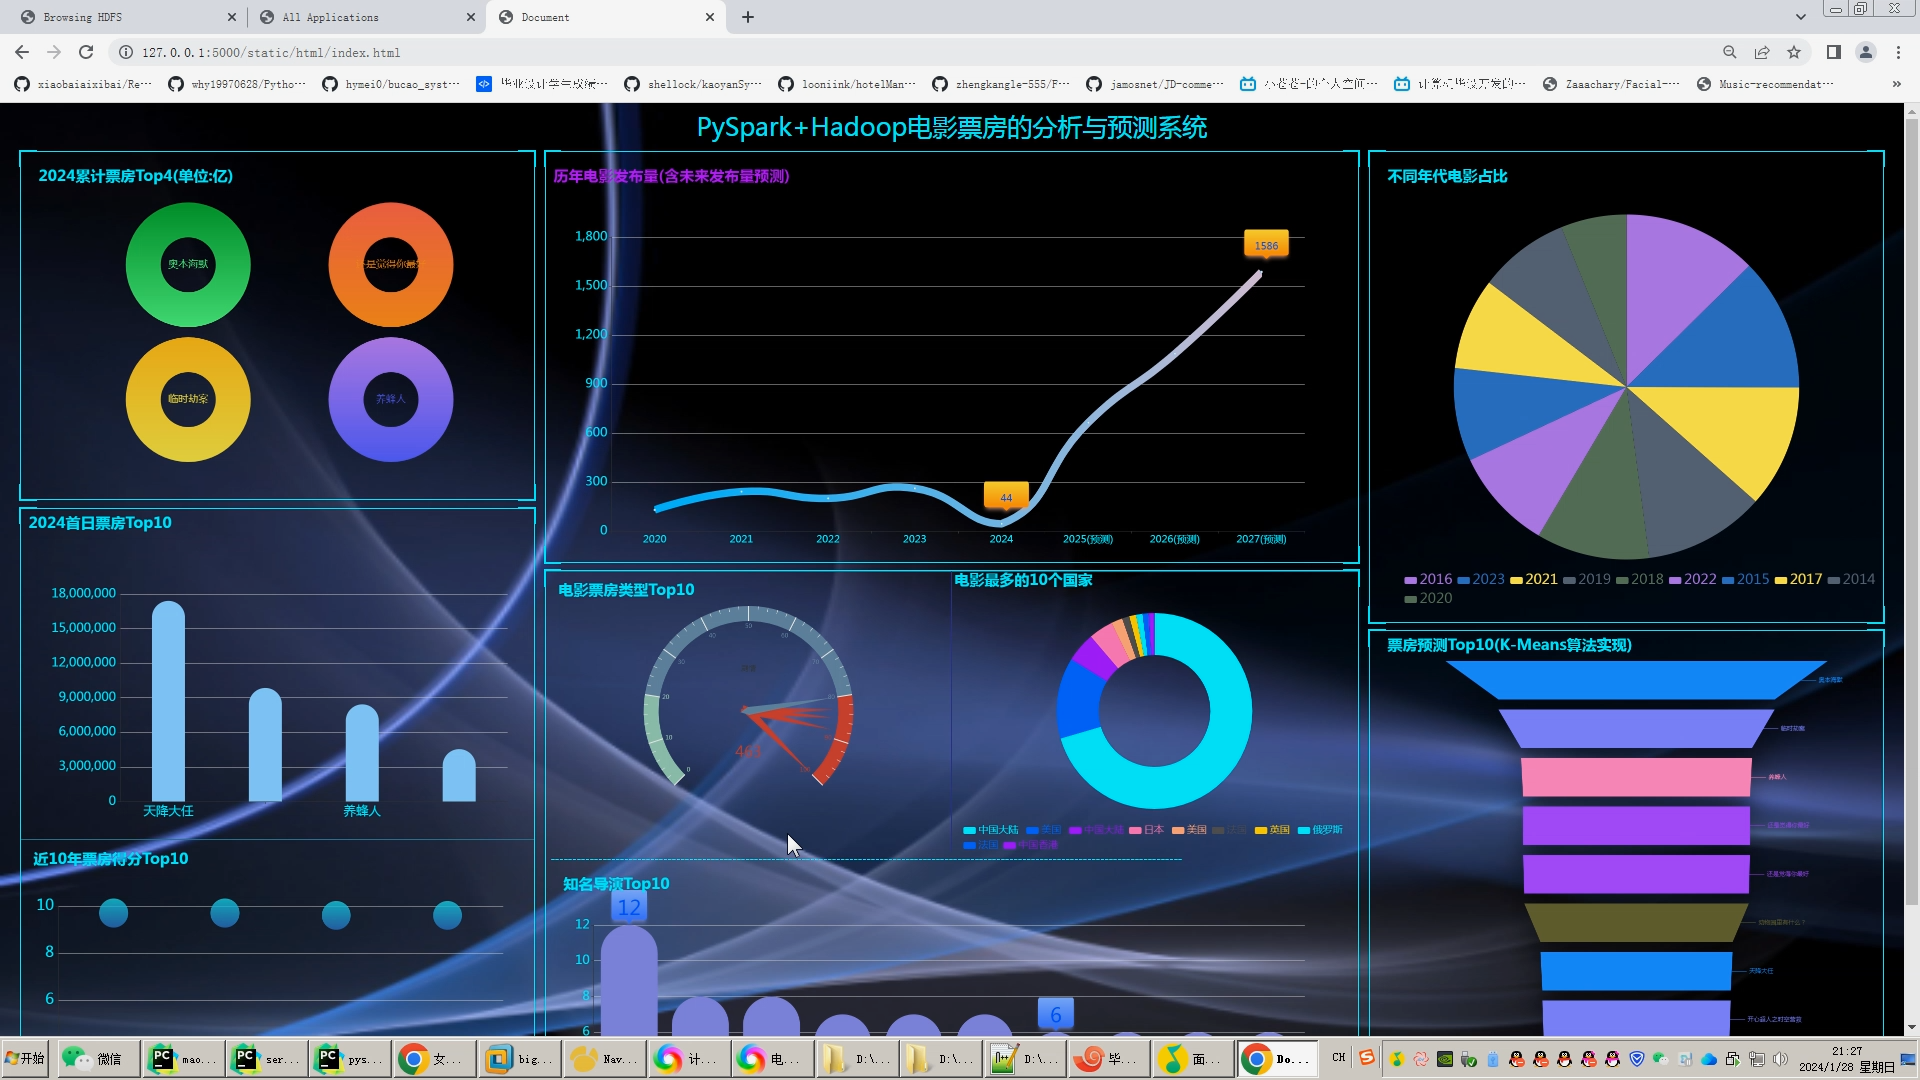Screen dimensions: 1920x1080
Task: Open Music-recommendat bookmark link
Action: (x=1766, y=84)
